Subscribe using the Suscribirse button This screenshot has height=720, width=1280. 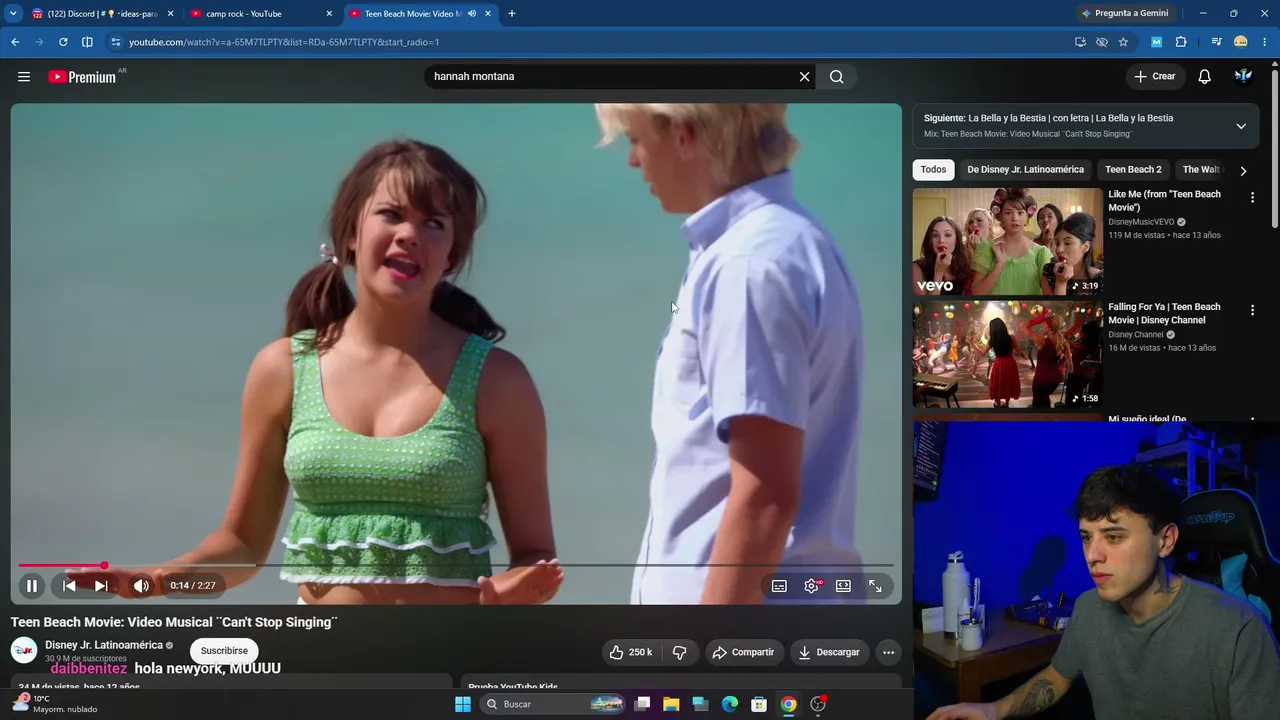tap(224, 651)
